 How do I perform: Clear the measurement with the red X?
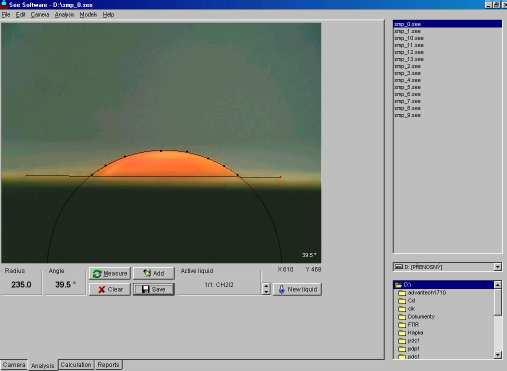pos(110,289)
